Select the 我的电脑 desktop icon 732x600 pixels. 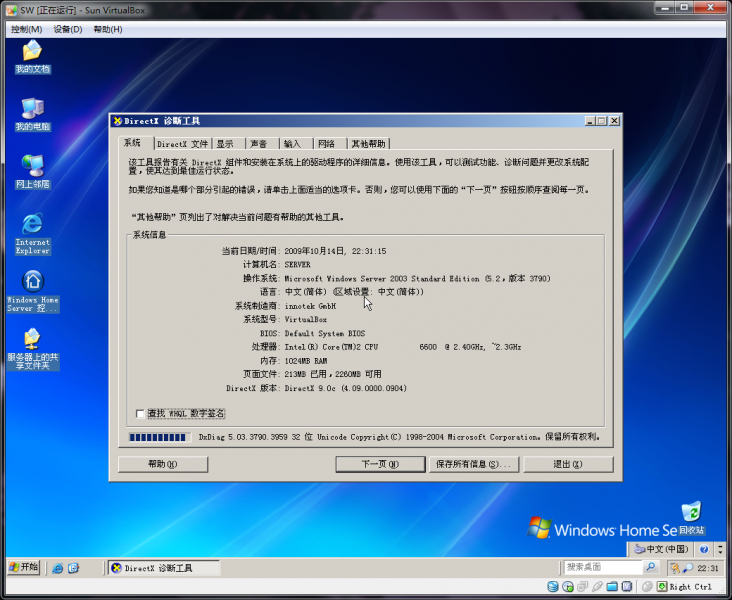(x=32, y=114)
